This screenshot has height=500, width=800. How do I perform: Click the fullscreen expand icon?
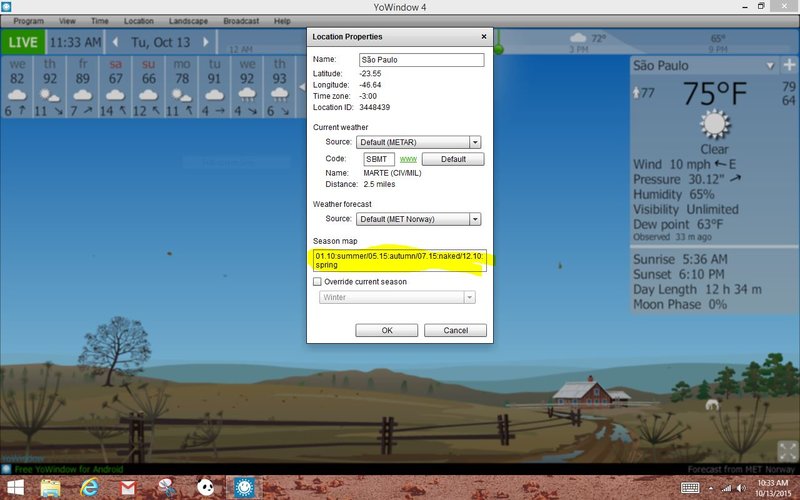pyautogui.click(x=787, y=452)
